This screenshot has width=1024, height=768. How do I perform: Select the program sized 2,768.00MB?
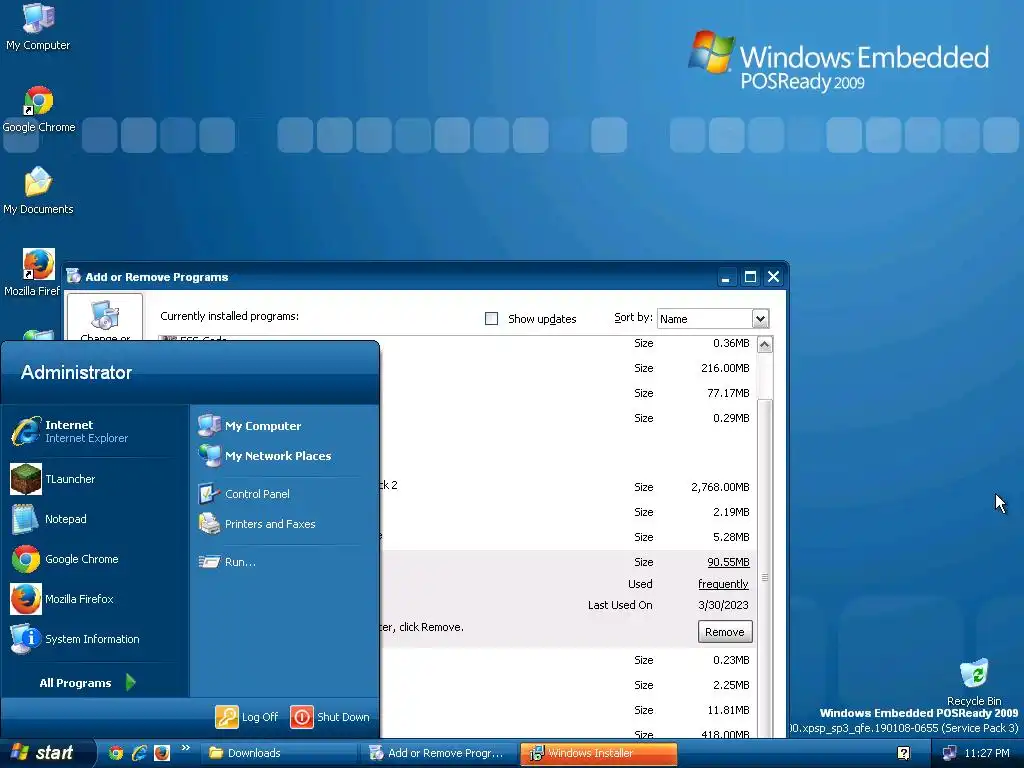[x=568, y=487]
